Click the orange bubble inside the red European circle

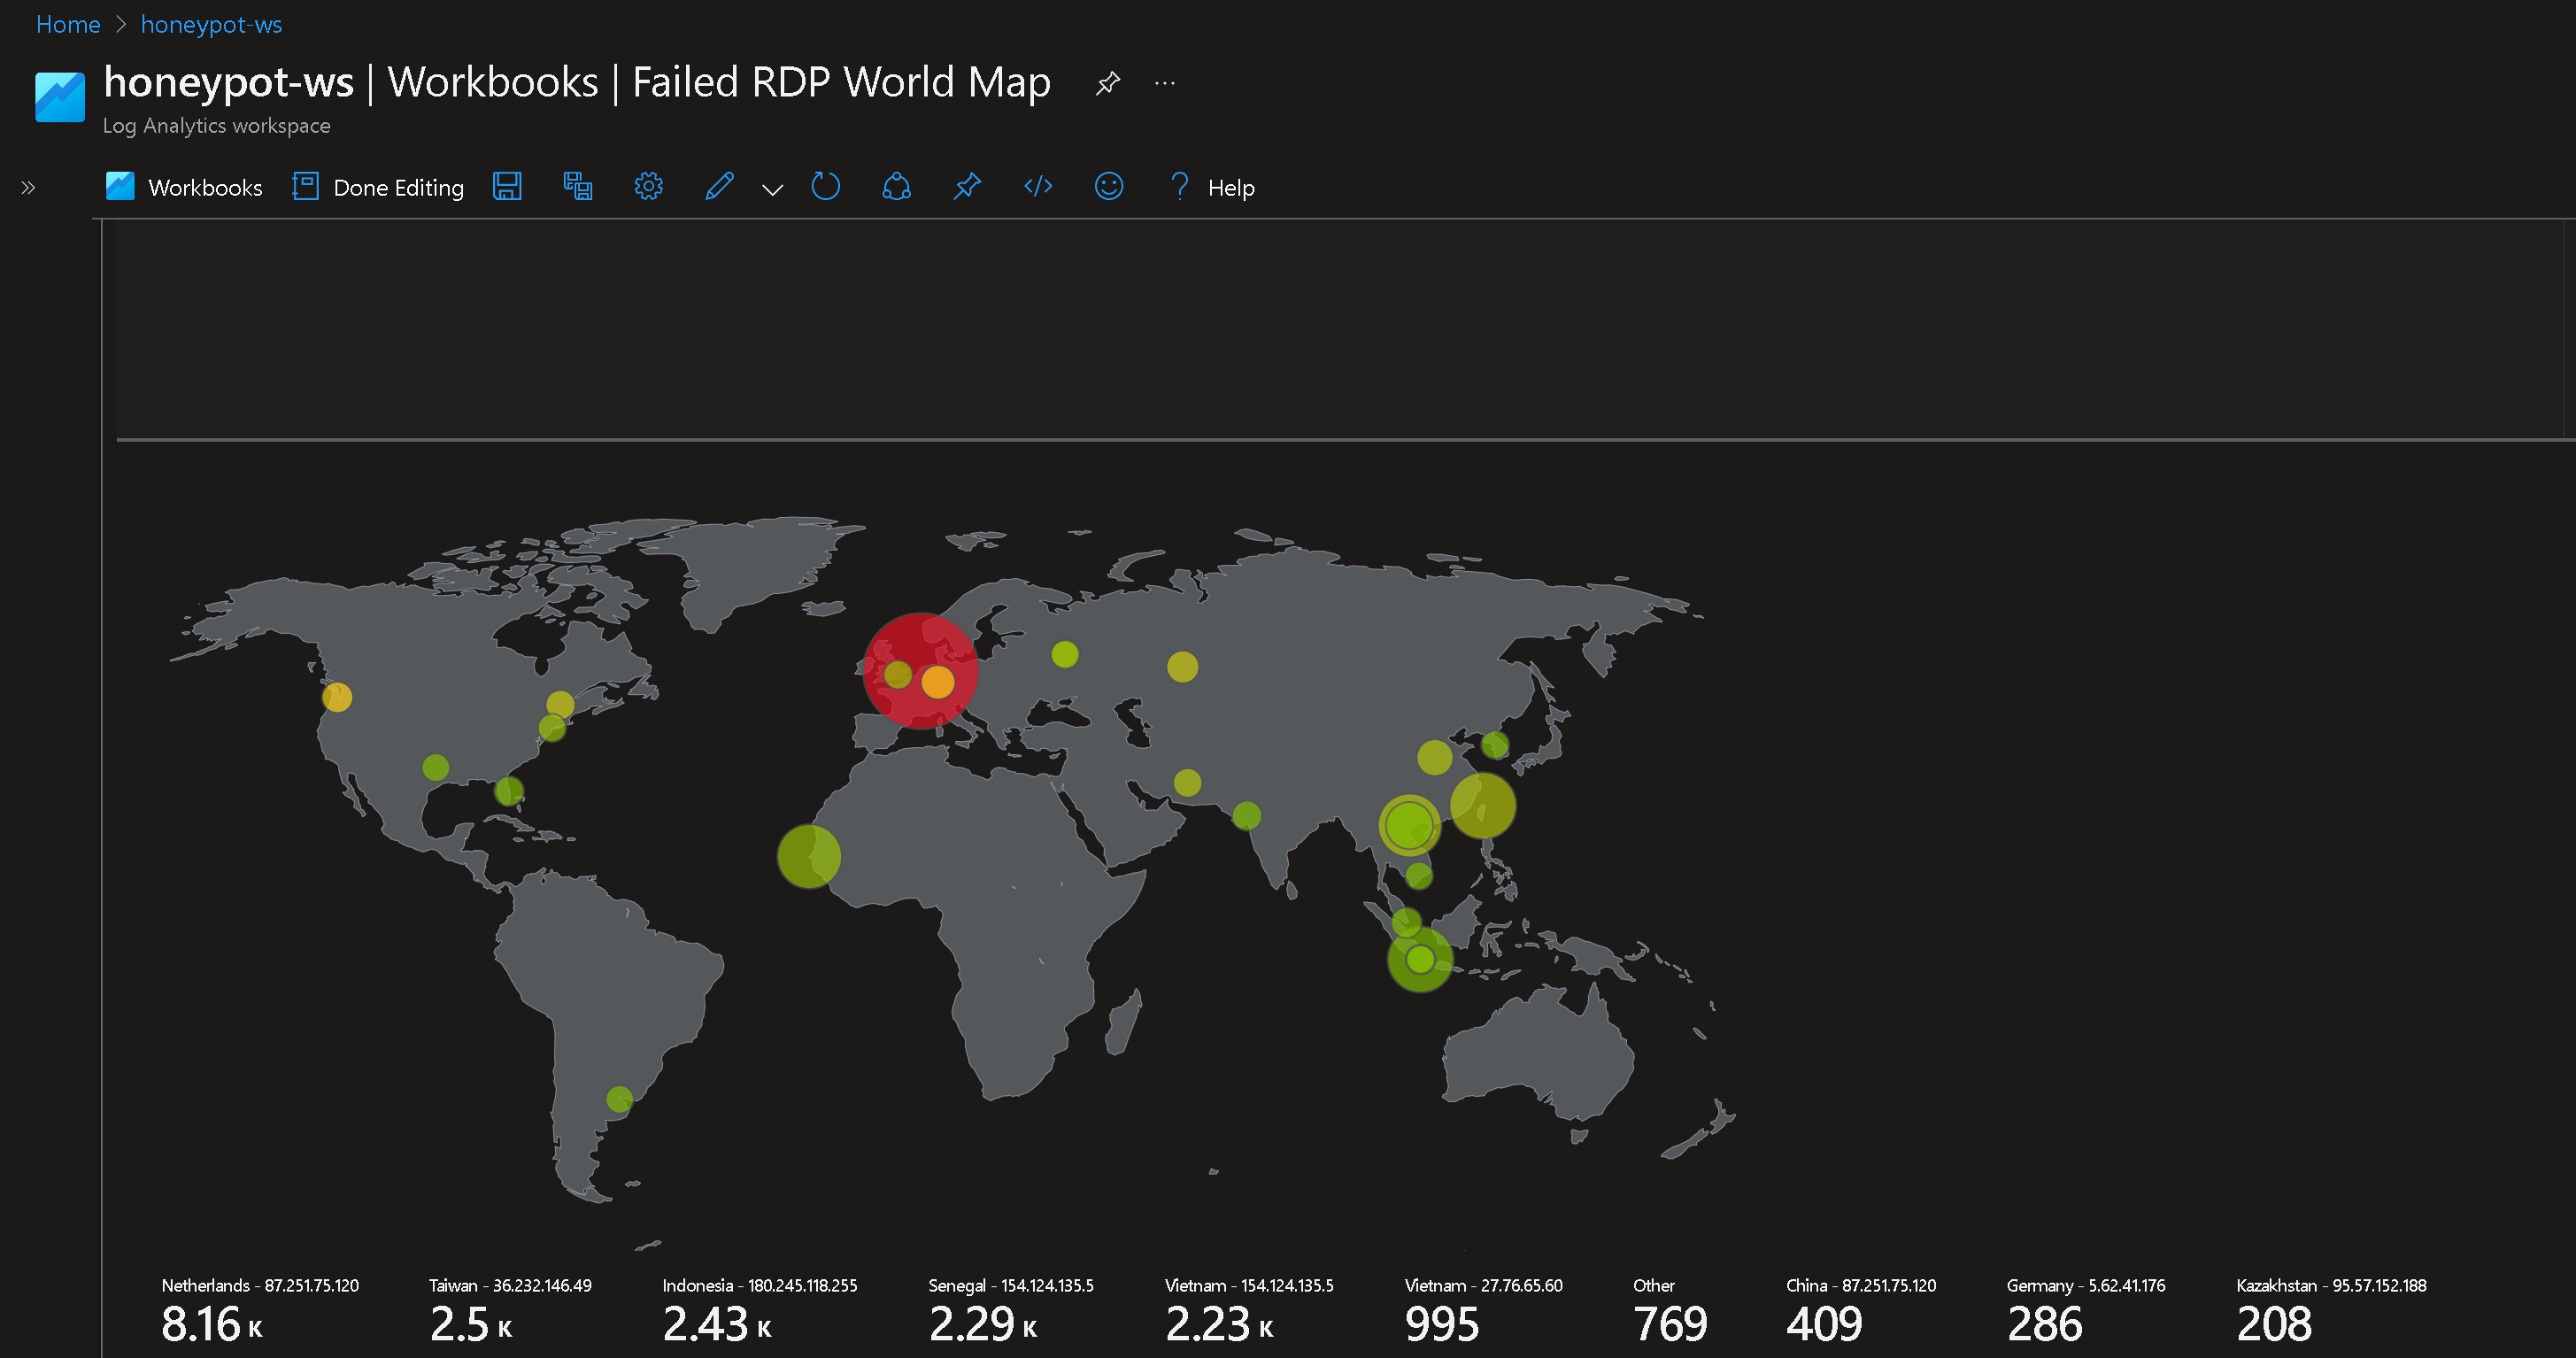937,682
